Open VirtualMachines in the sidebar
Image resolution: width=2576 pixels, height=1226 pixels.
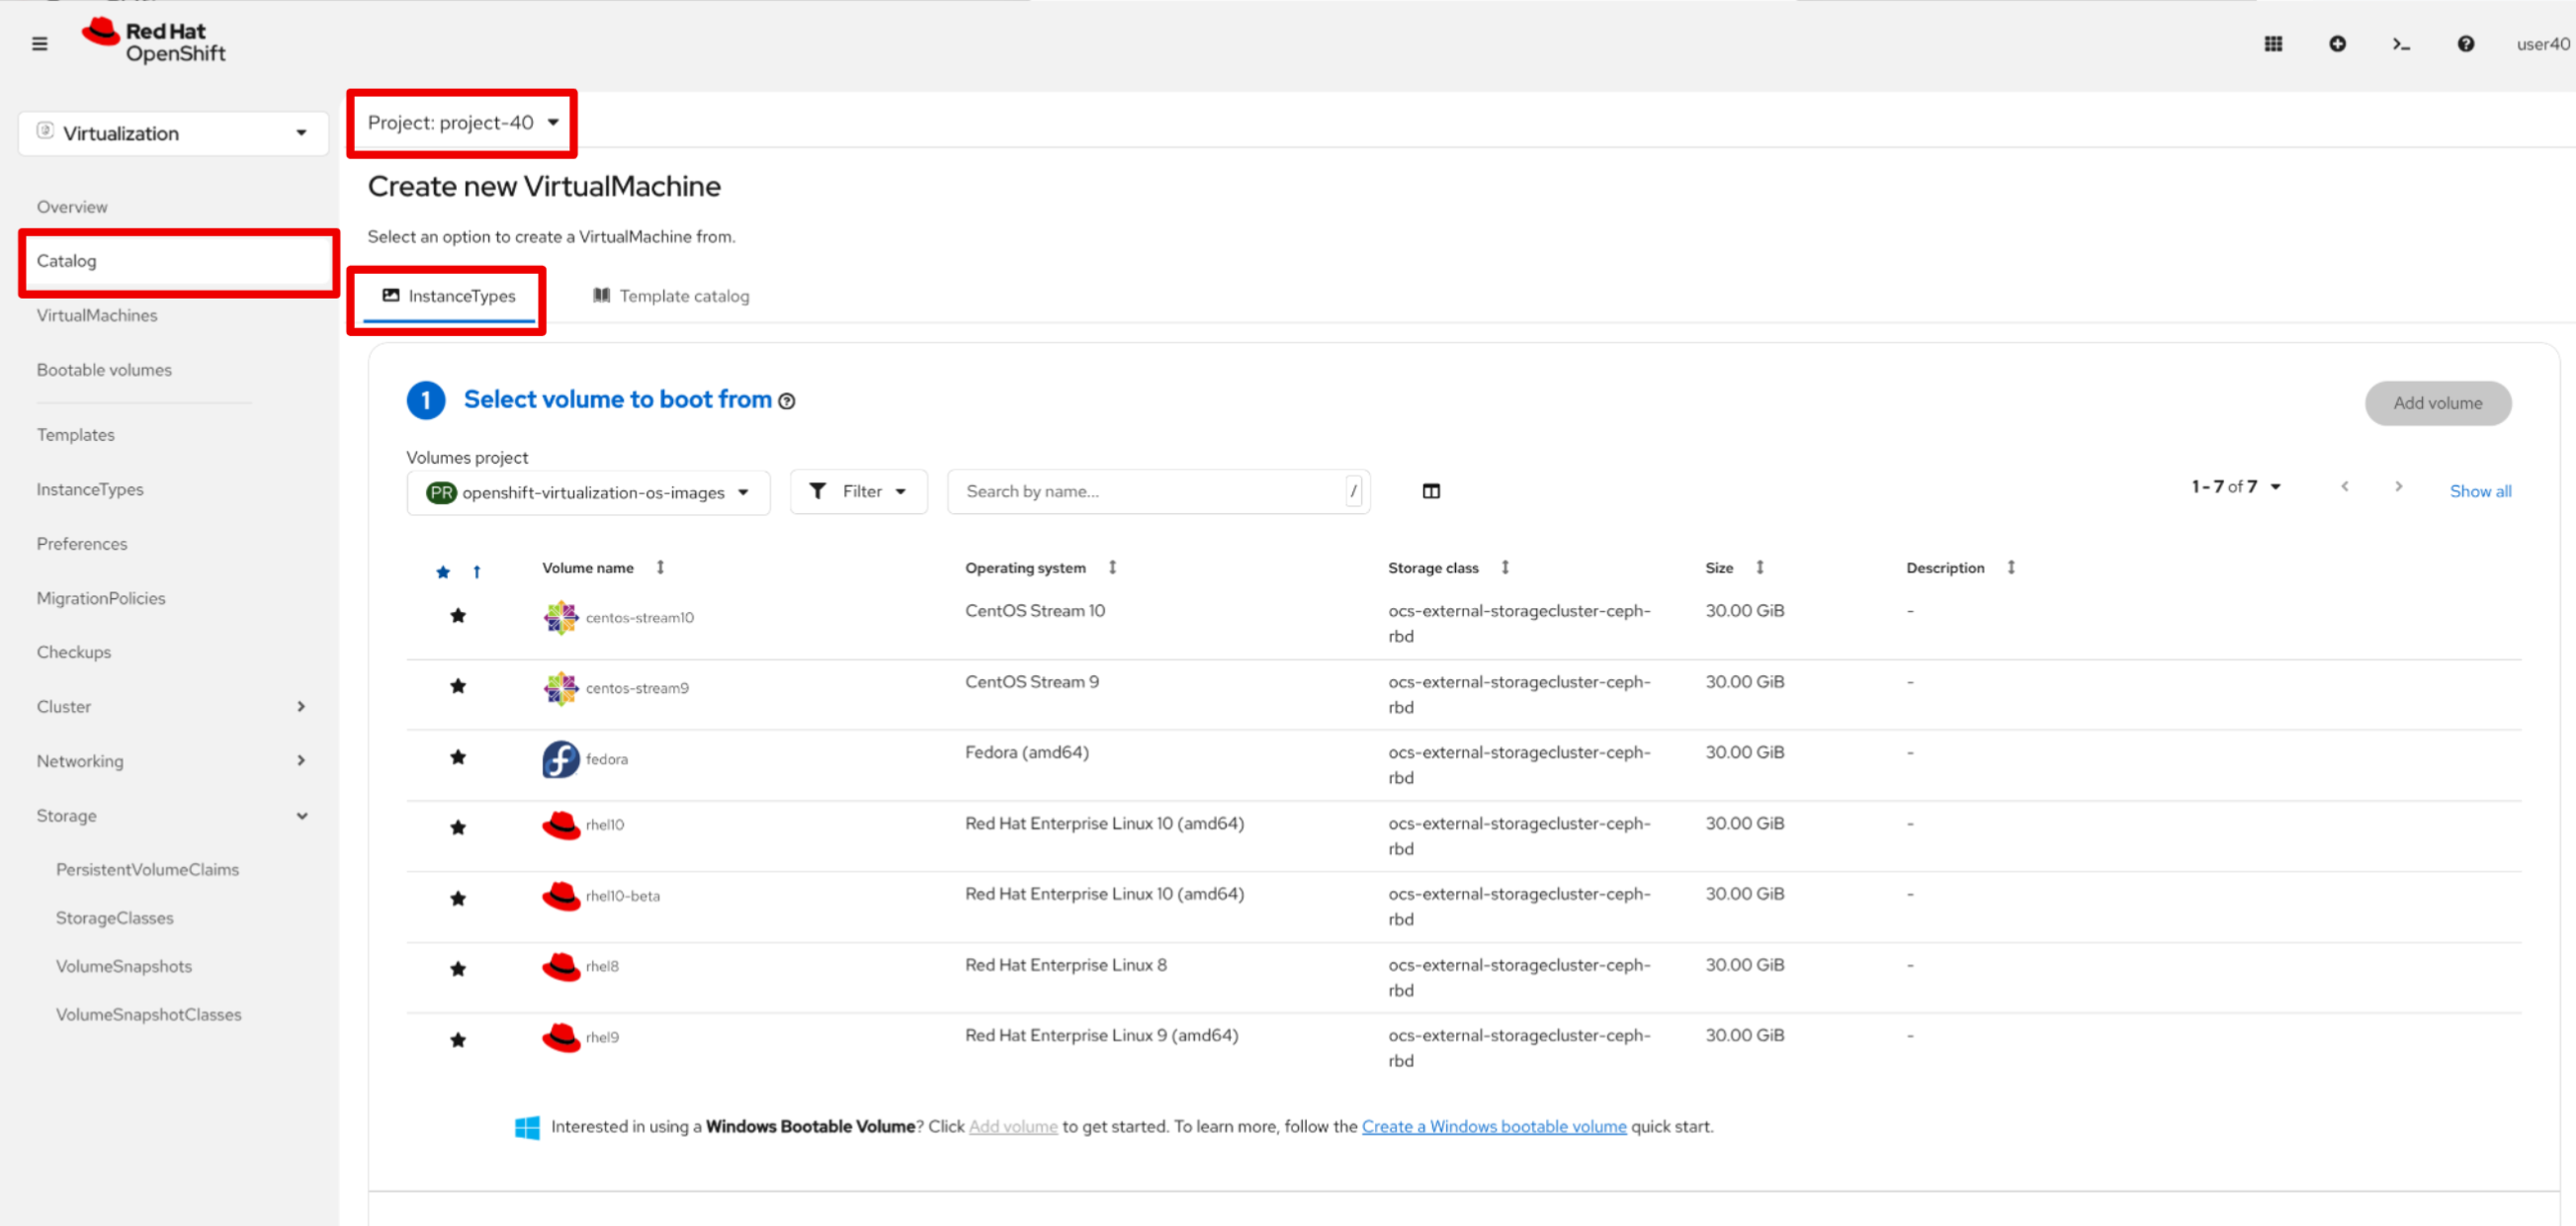97,315
